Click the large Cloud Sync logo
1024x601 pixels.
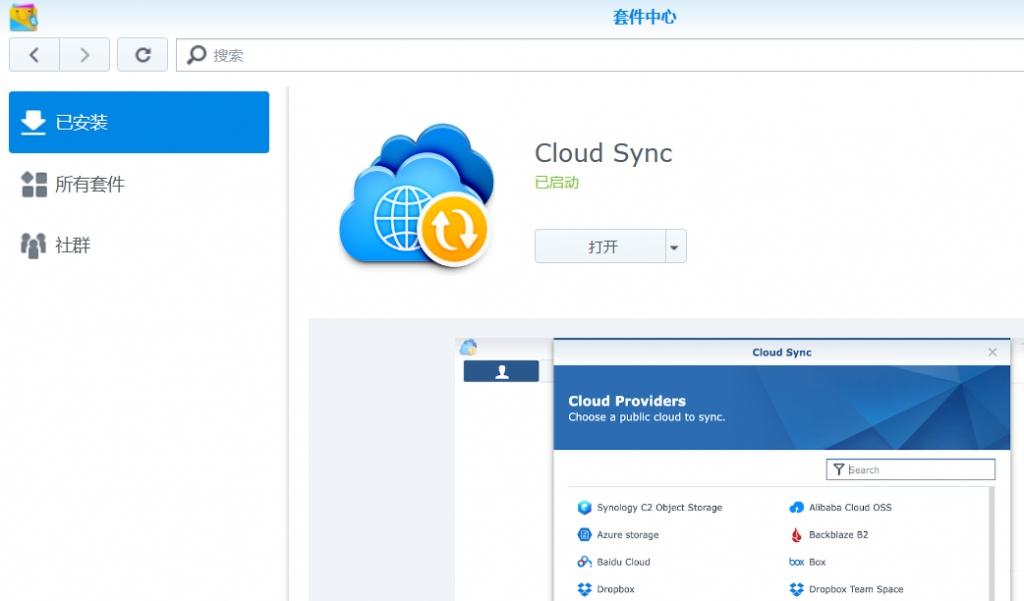(x=417, y=196)
